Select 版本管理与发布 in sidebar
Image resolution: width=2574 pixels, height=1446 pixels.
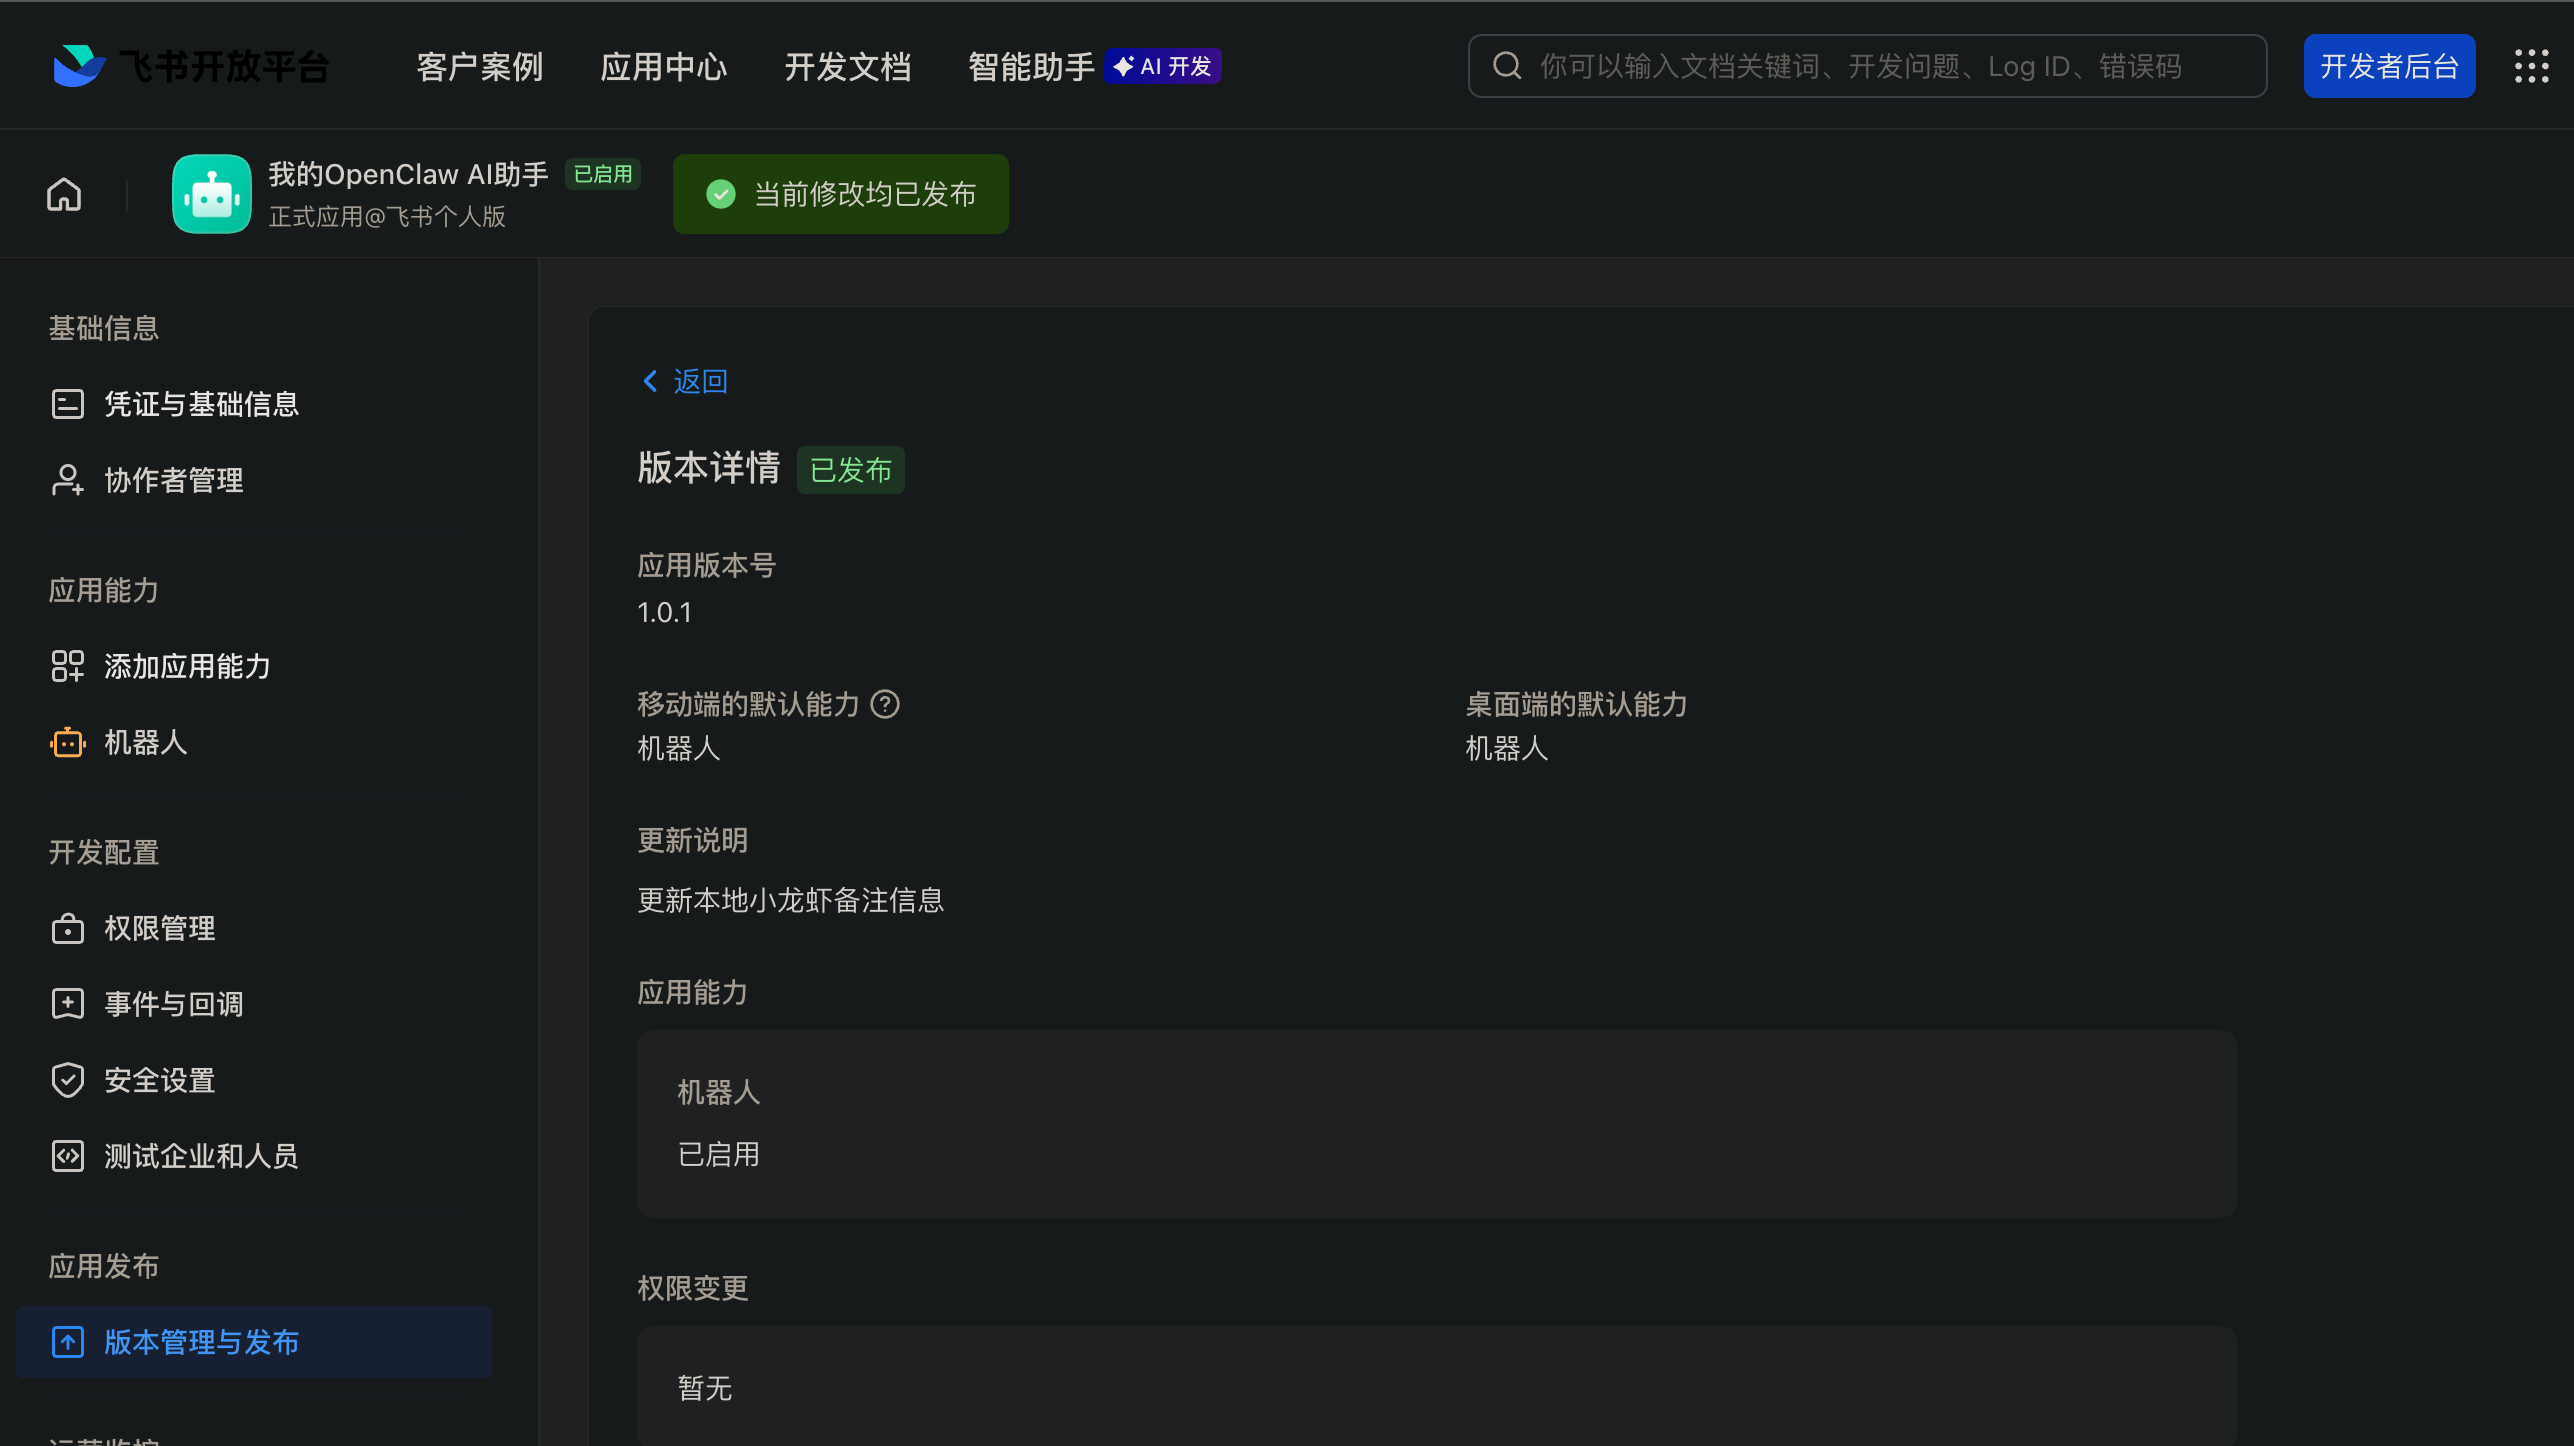coord(253,1342)
